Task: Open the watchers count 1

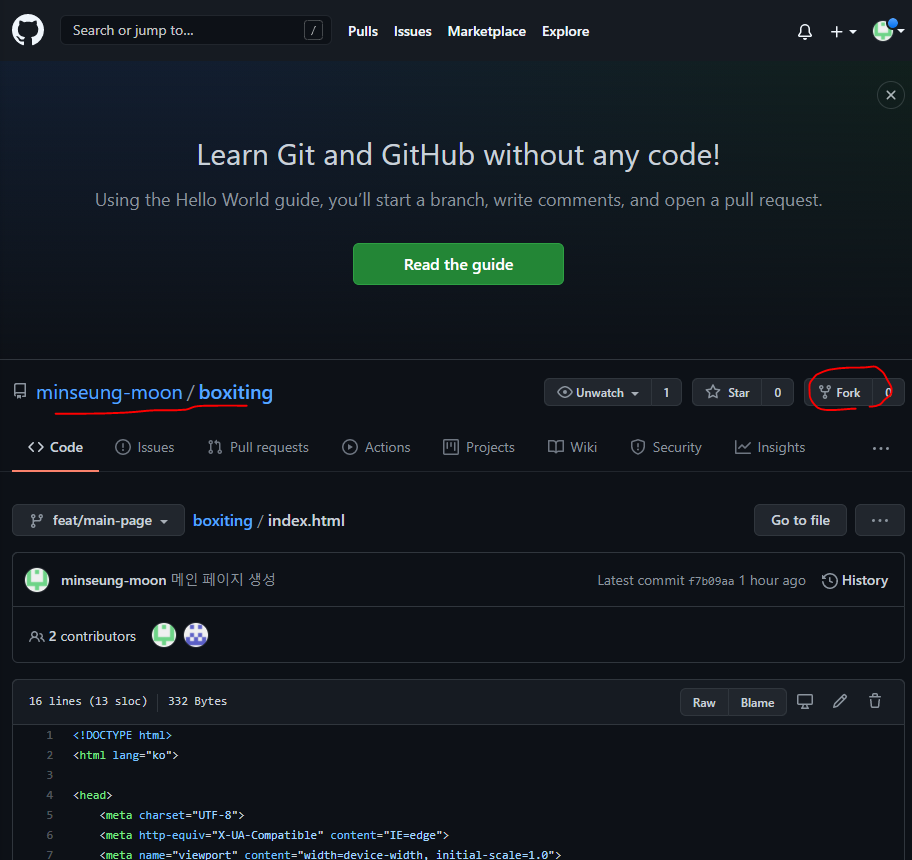Action: (667, 392)
